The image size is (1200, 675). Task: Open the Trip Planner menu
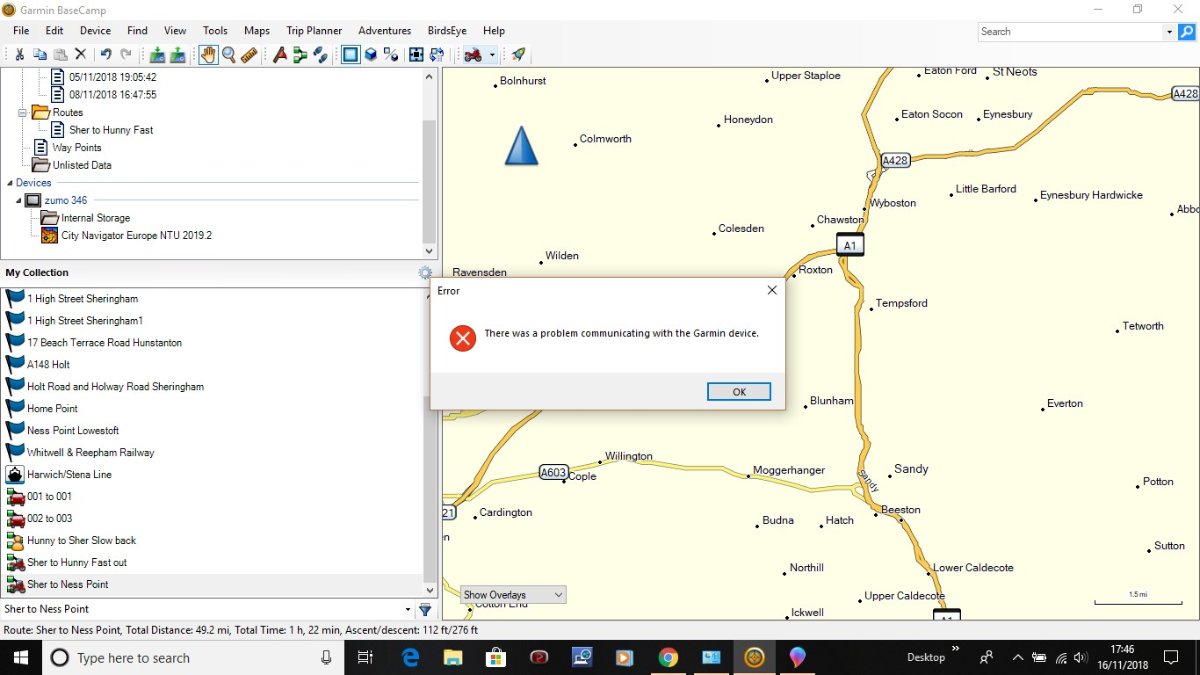[x=314, y=31]
